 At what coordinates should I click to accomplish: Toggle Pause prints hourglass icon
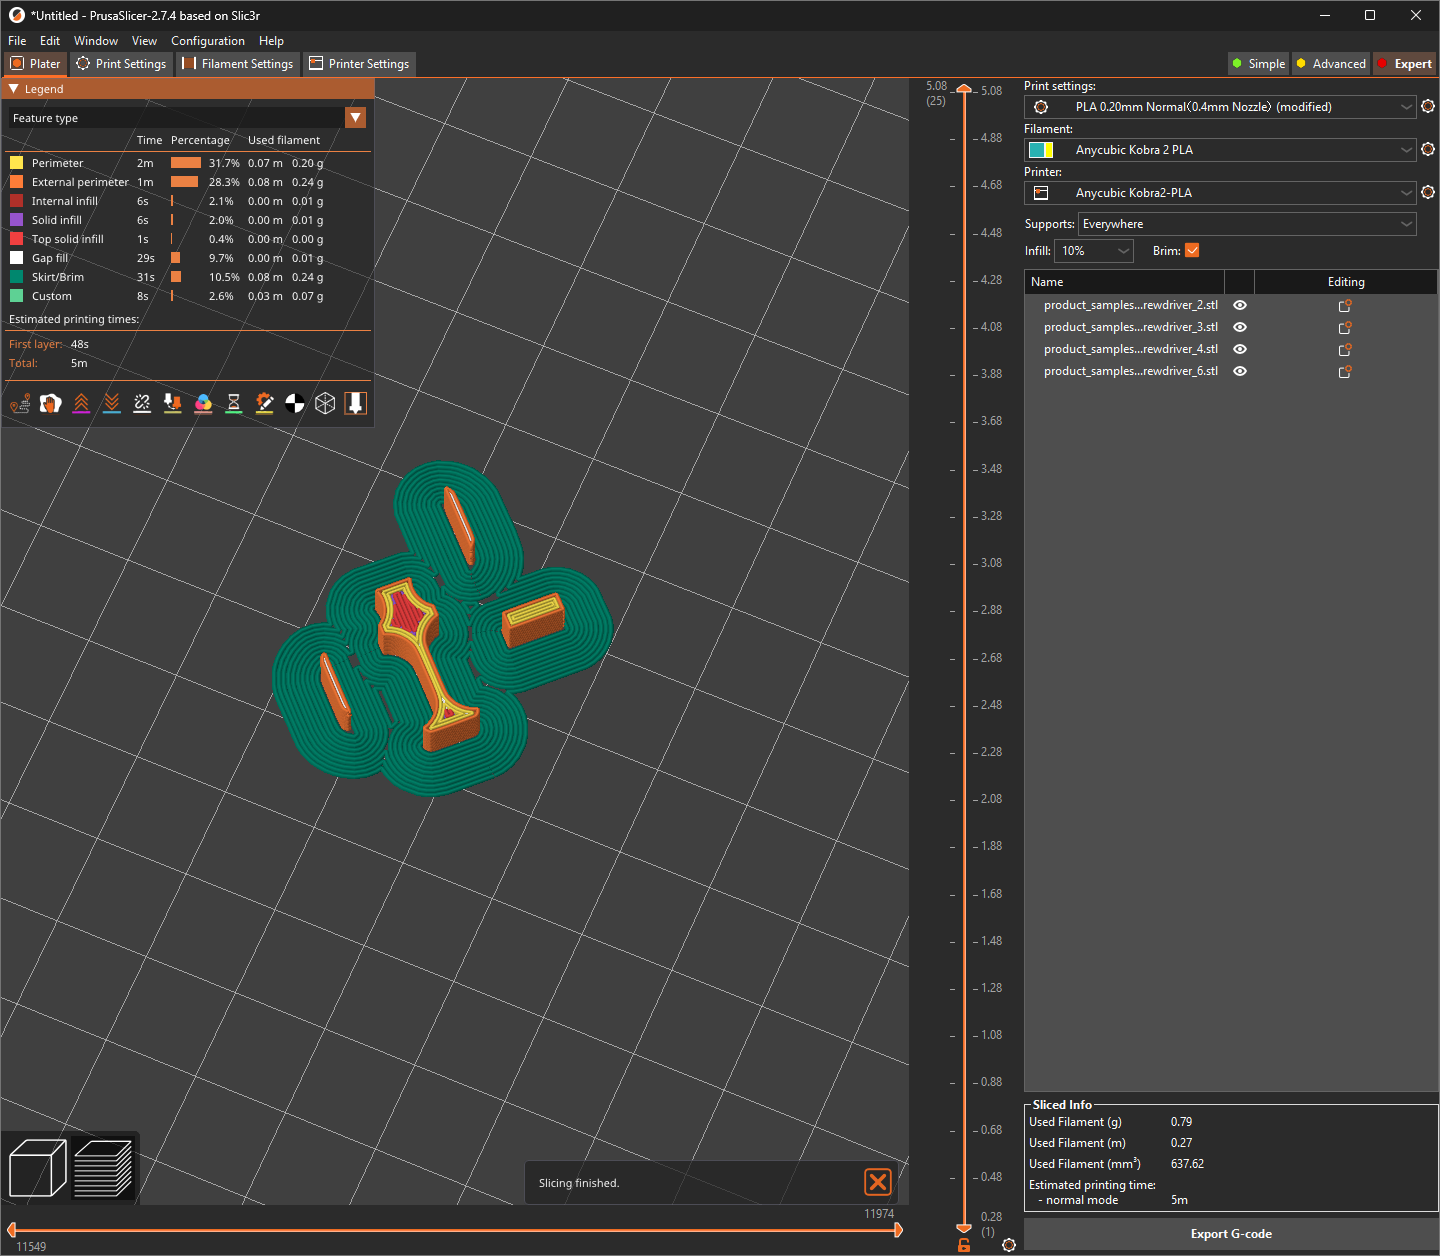233,403
